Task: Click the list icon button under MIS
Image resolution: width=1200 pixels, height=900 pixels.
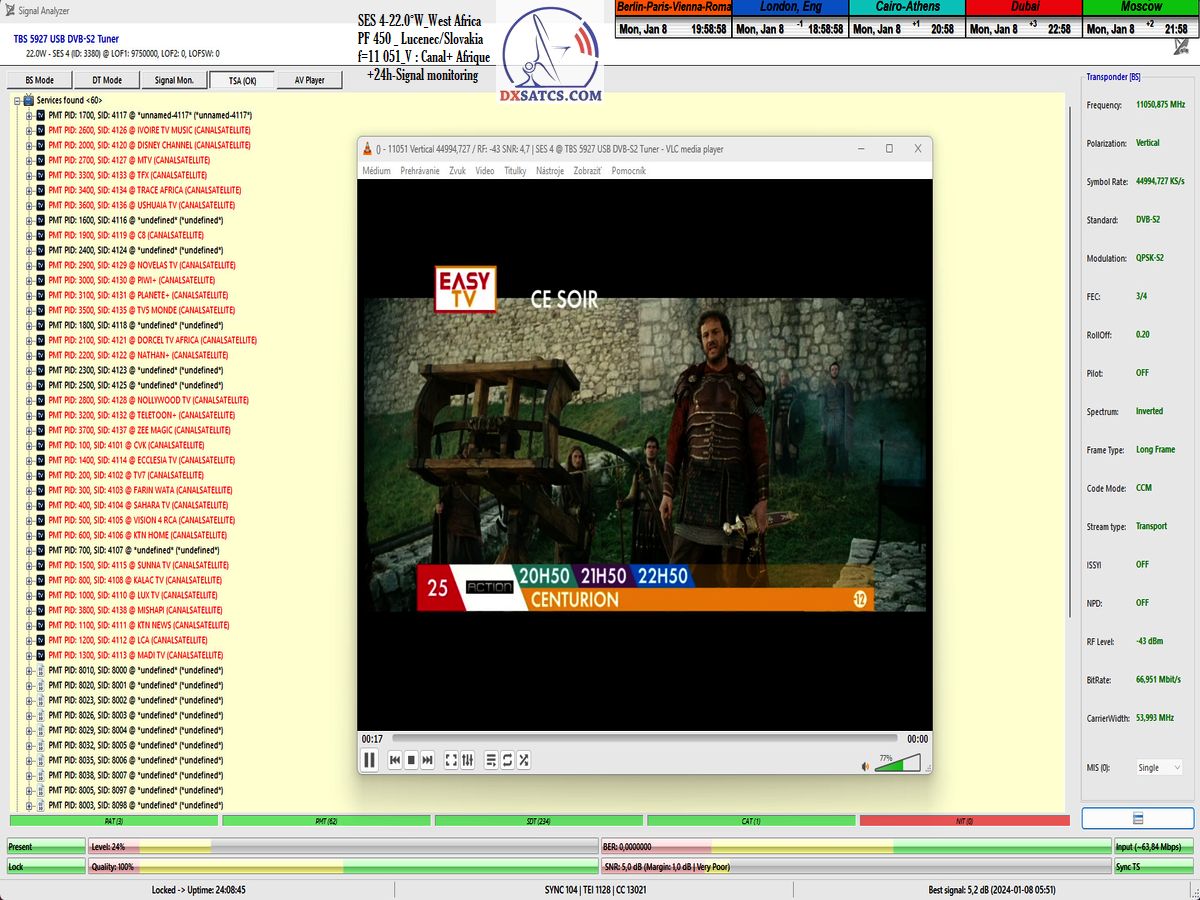Action: point(1137,818)
